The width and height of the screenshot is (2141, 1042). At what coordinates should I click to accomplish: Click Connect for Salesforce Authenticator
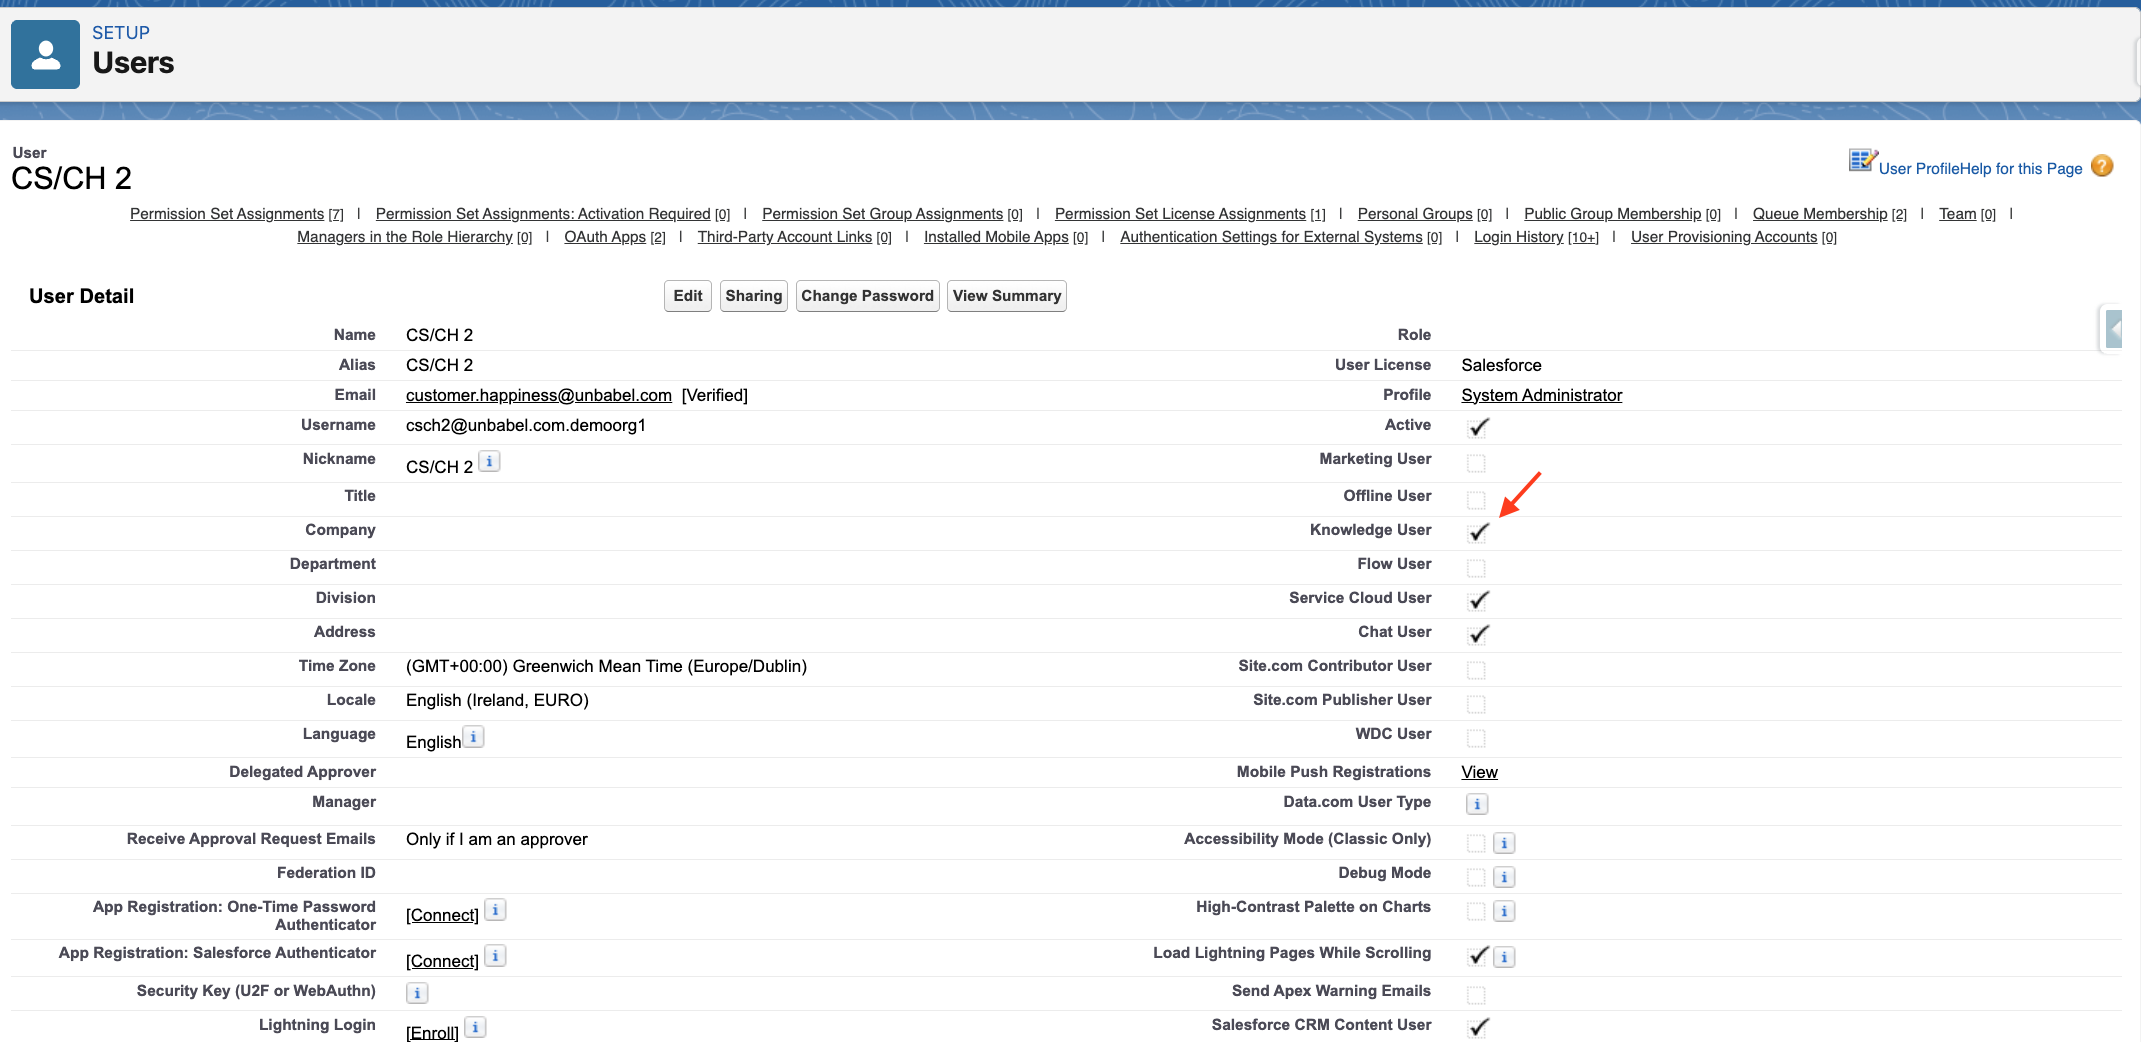click(442, 961)
